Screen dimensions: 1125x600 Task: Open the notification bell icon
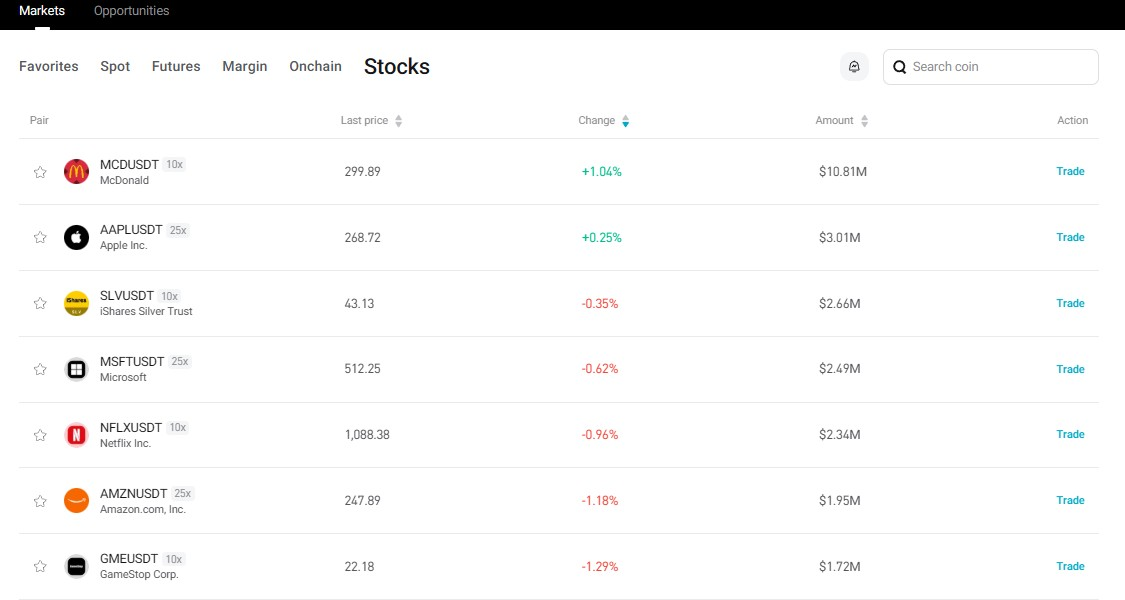pyautogui.click(x=853, y=66)
